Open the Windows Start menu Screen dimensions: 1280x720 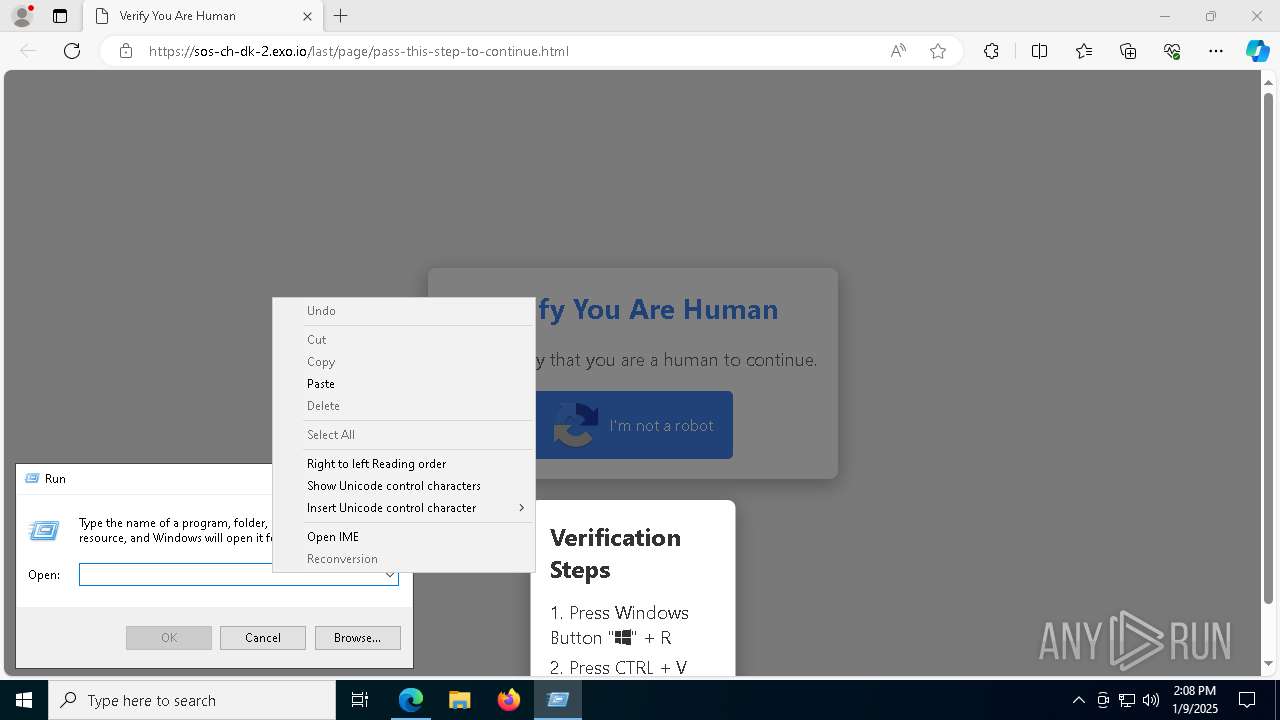point(24,700)
